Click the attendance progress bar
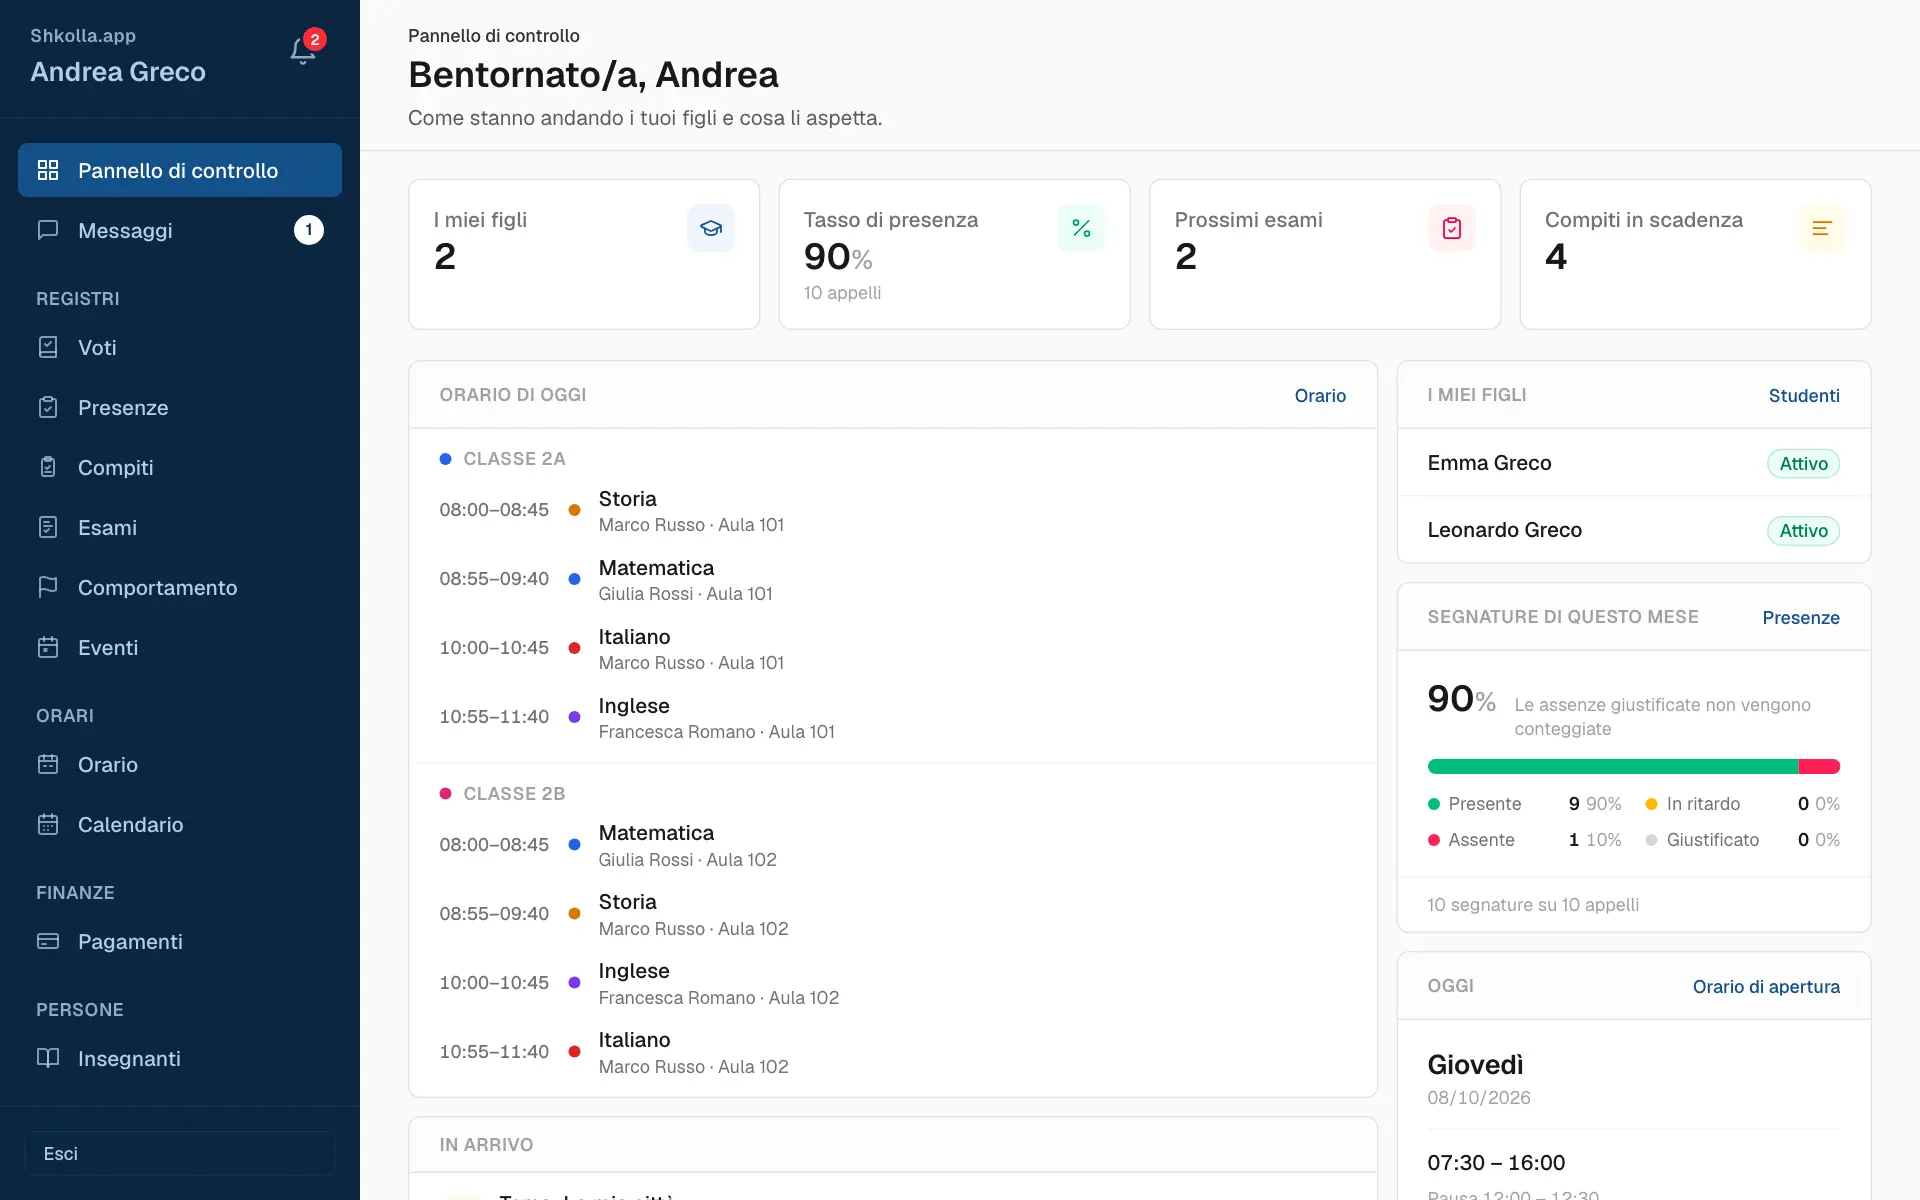This screenshot has height=1200, width=1920. [x=1634, y=766]
